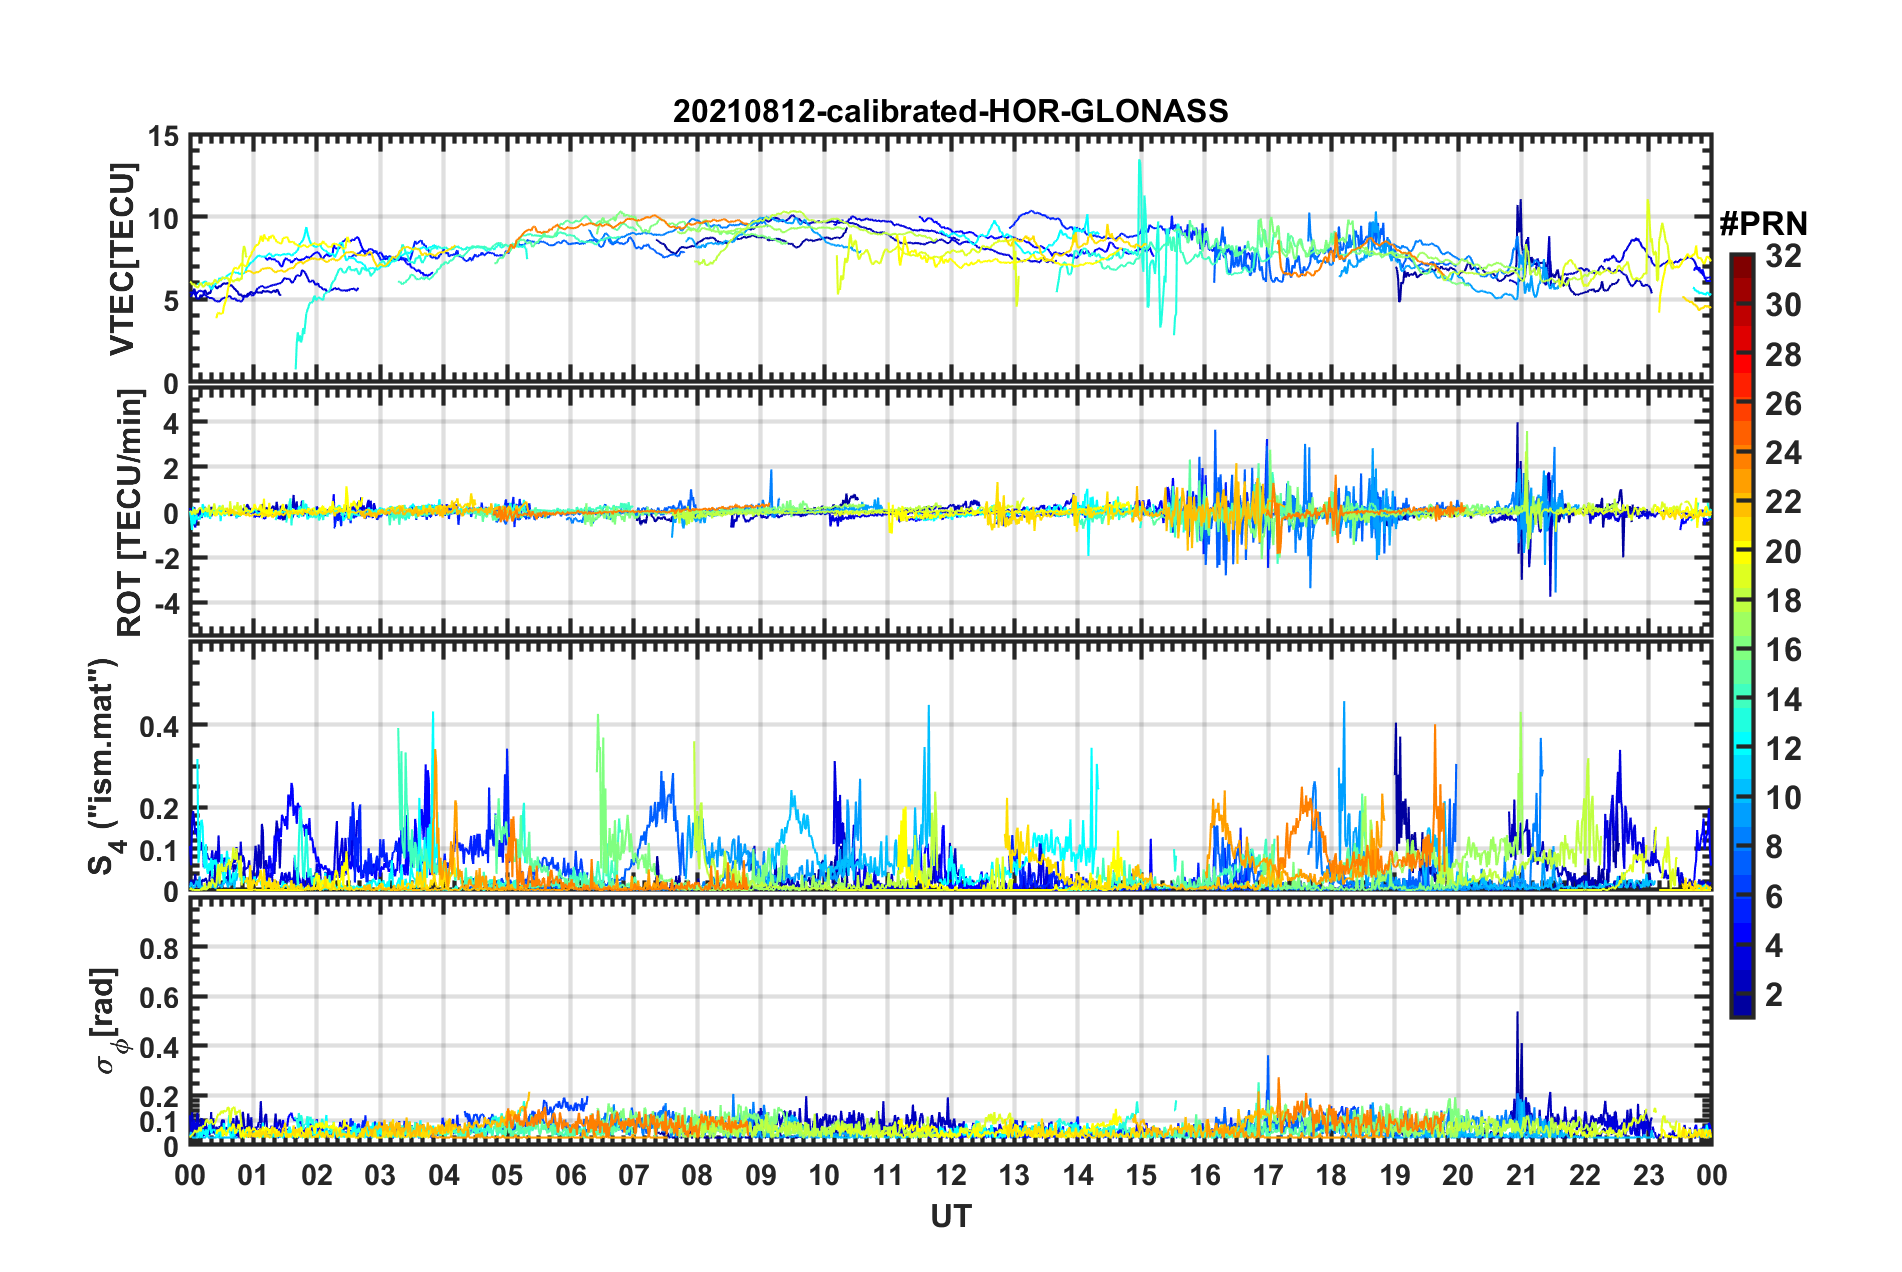Click the colorbar tick label 12
The width and height of the screenshot is (1902, 1272).
click(x=1783, y=749)
